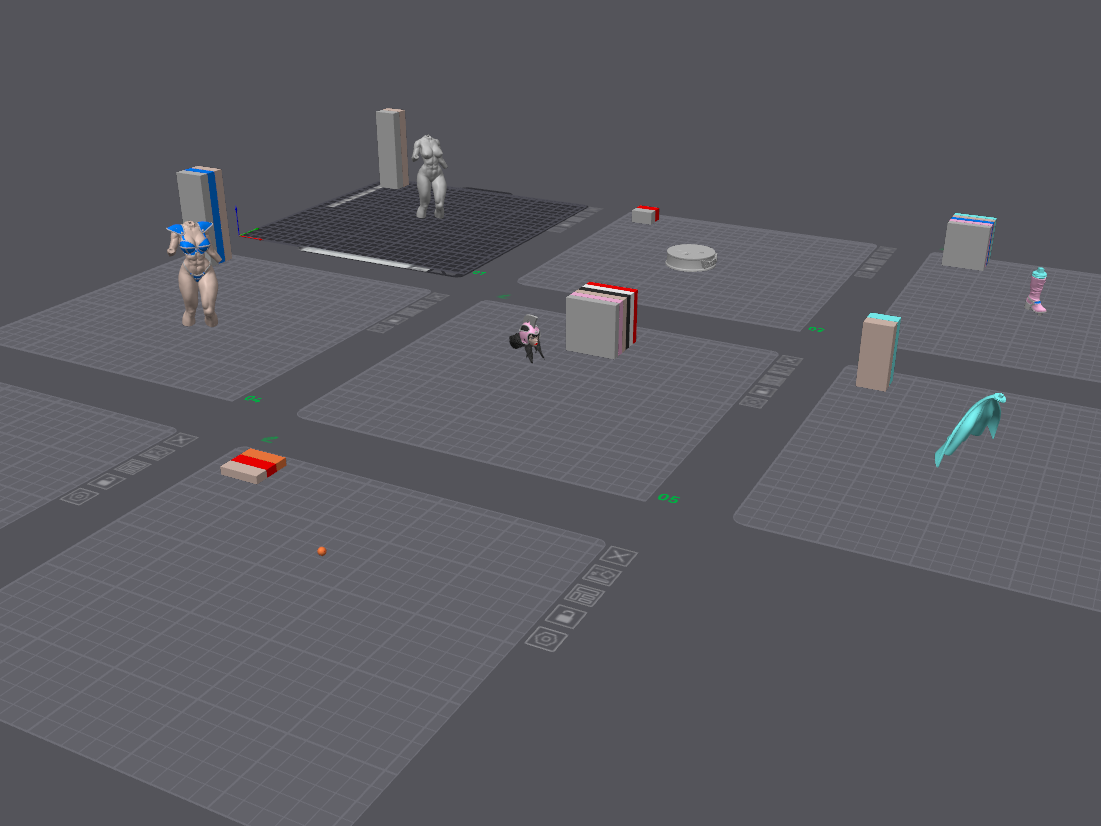
Task: Click X icon next to plate 05
Action: [x=789, y=361]
